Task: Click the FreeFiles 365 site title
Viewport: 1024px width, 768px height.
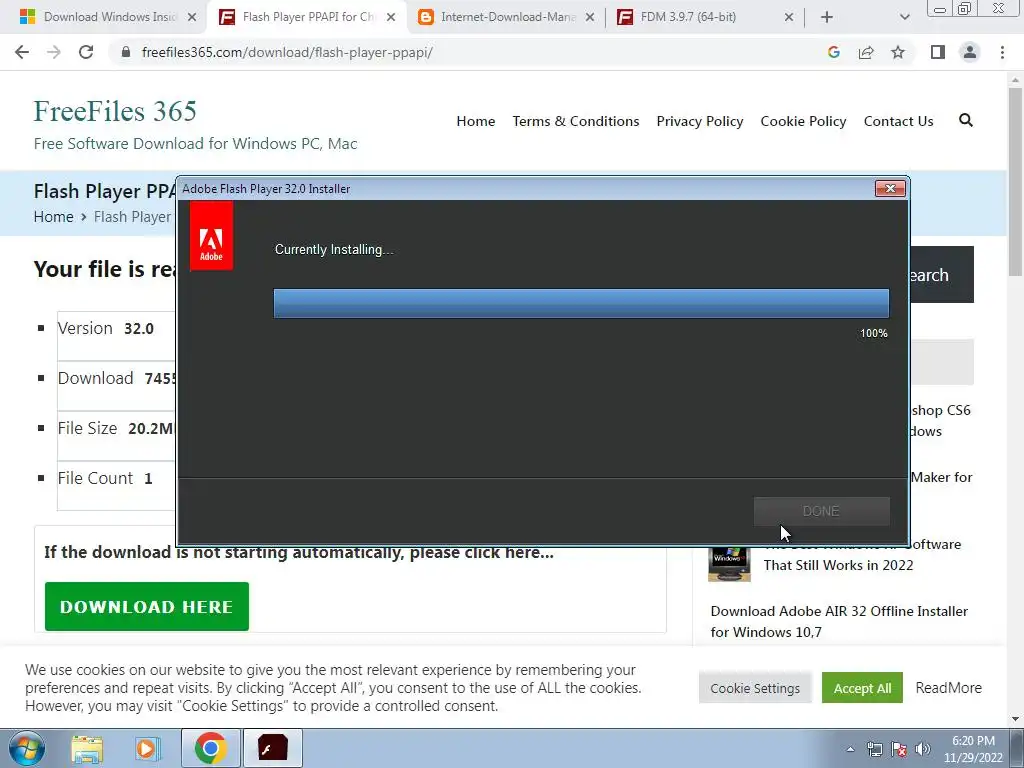Action: [115, 111]
